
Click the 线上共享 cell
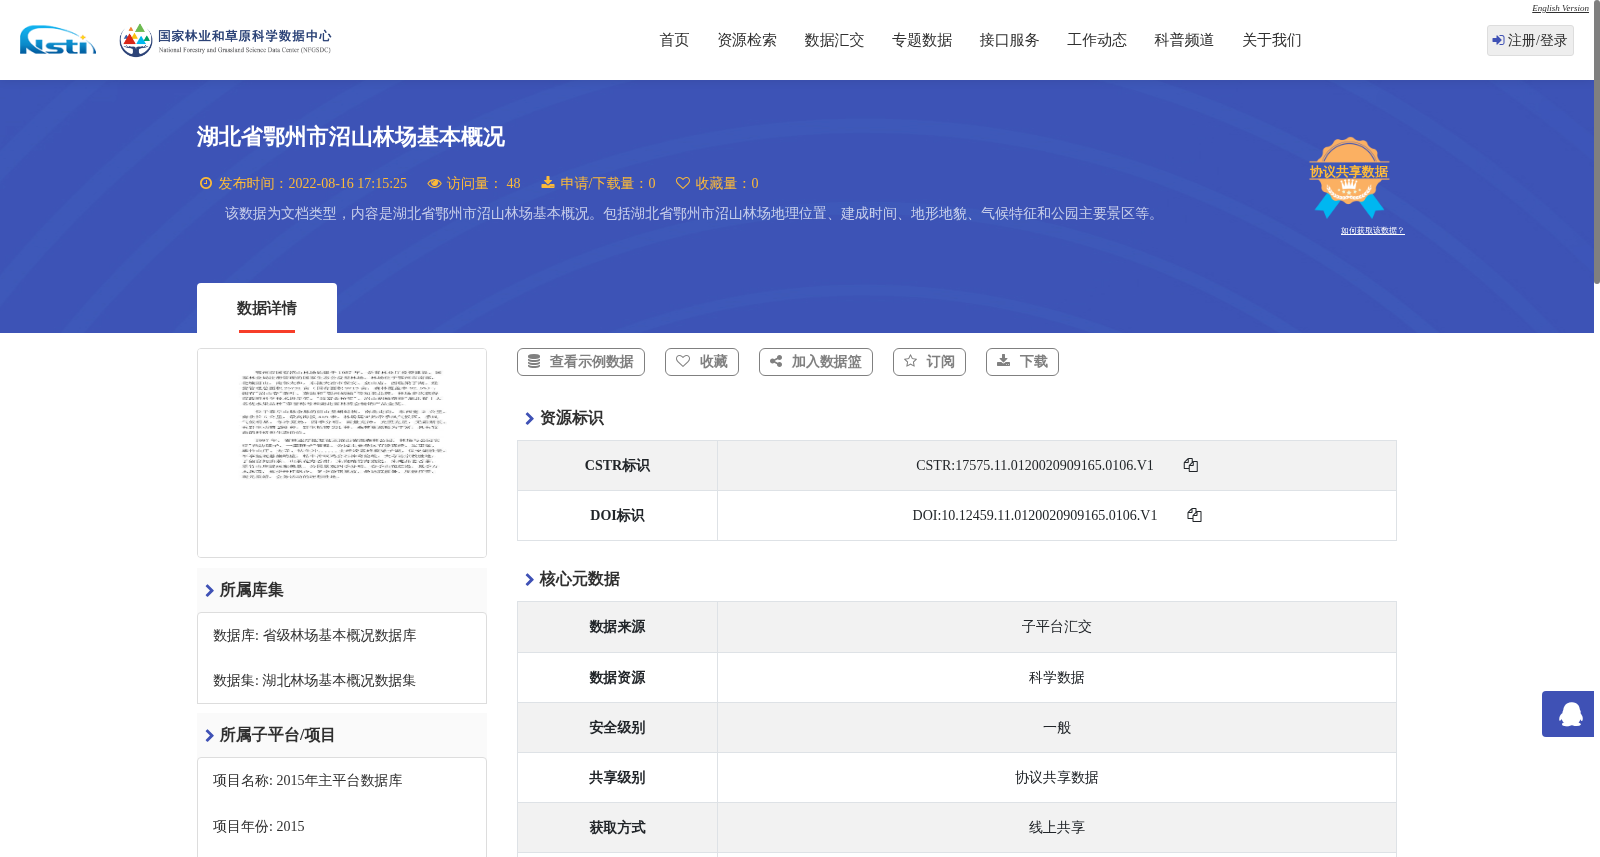[x=1057, y=827]
